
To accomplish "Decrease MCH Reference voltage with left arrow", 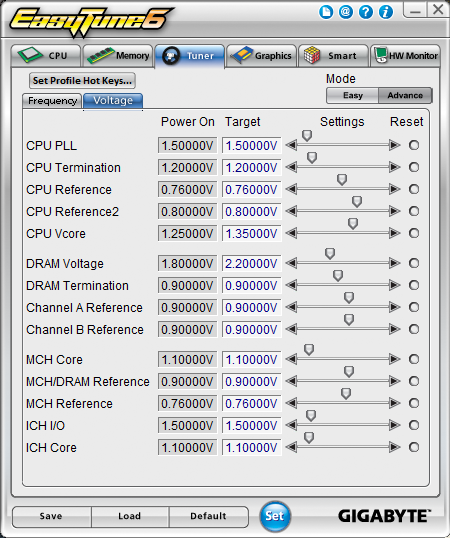I will click(x=292, y=403).
